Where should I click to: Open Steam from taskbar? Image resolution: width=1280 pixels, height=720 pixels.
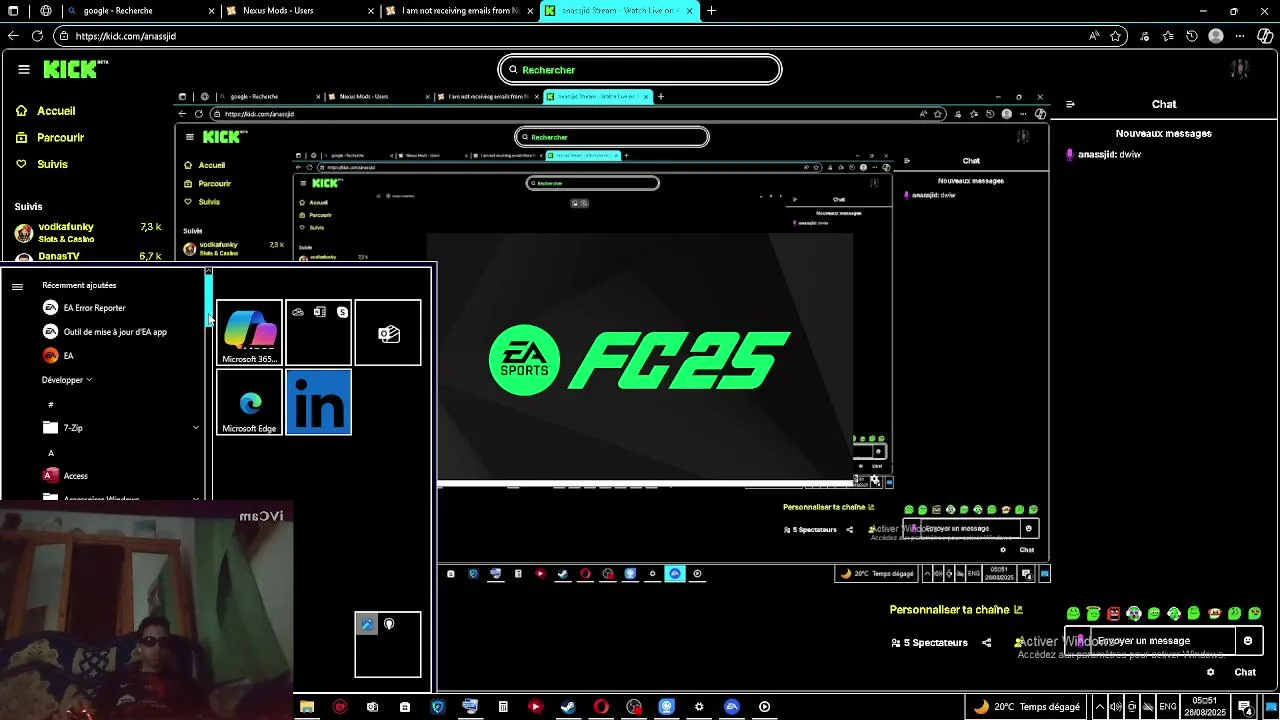[568, 707]
